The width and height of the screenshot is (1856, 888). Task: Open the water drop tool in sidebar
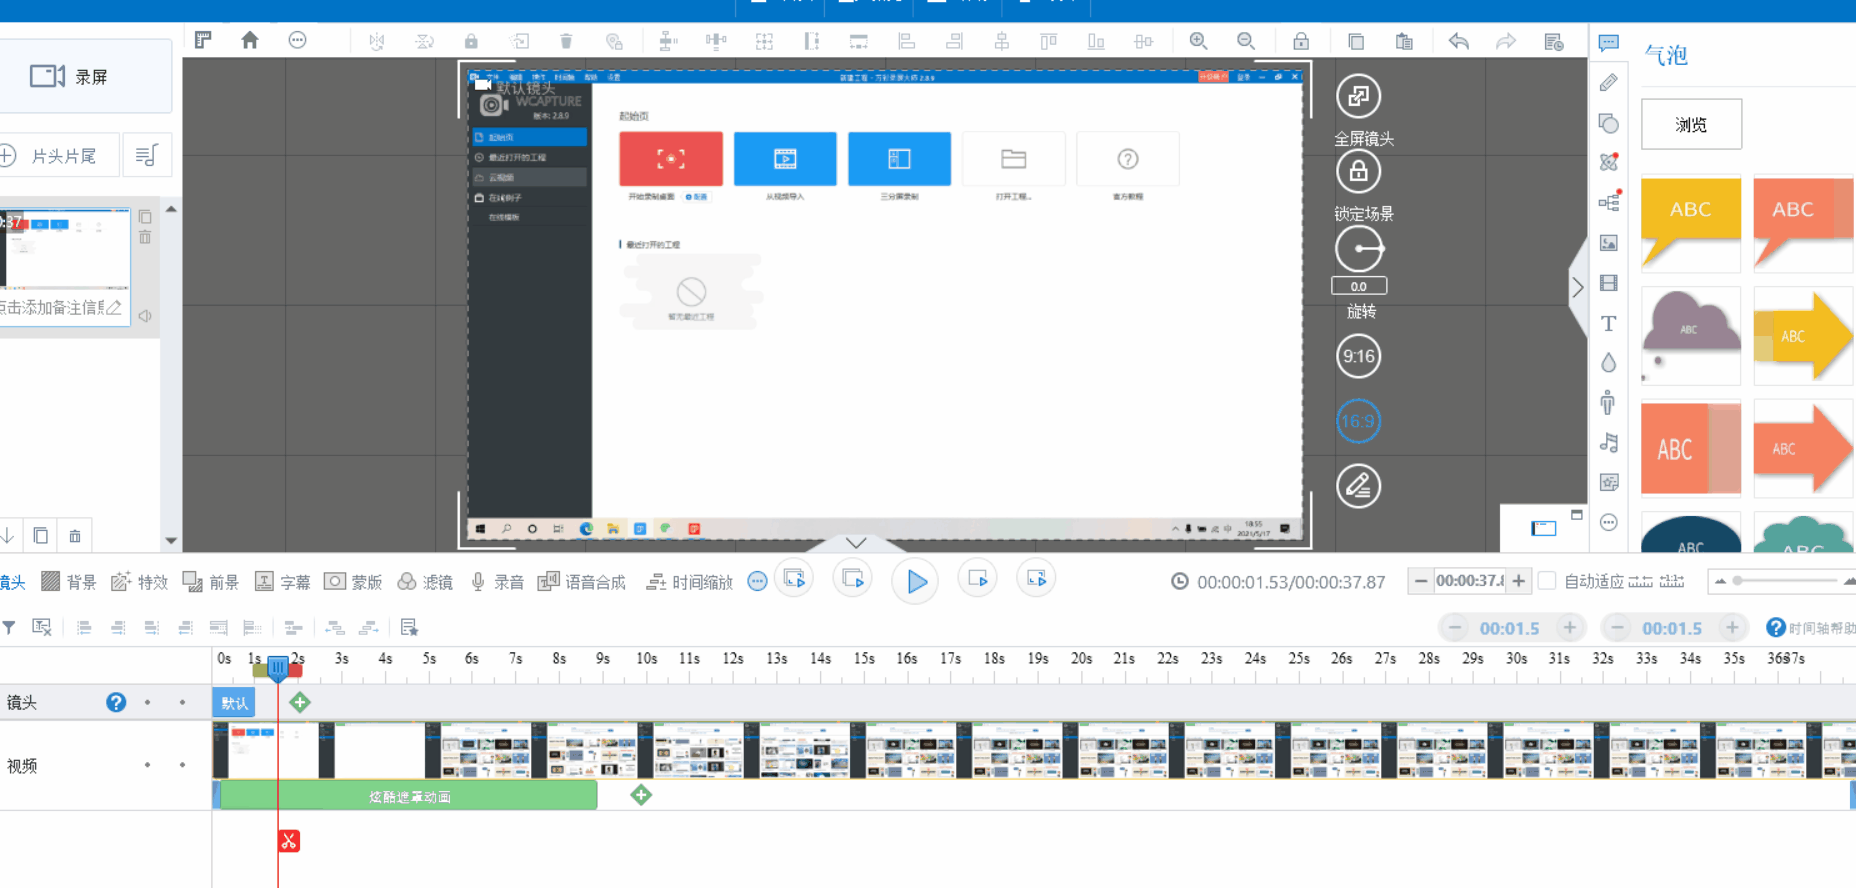coord(1609,363)
